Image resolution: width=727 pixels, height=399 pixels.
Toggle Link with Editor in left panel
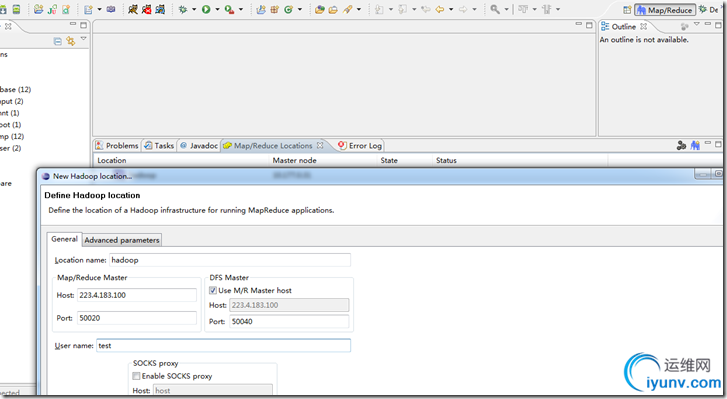tap(70, 41)
